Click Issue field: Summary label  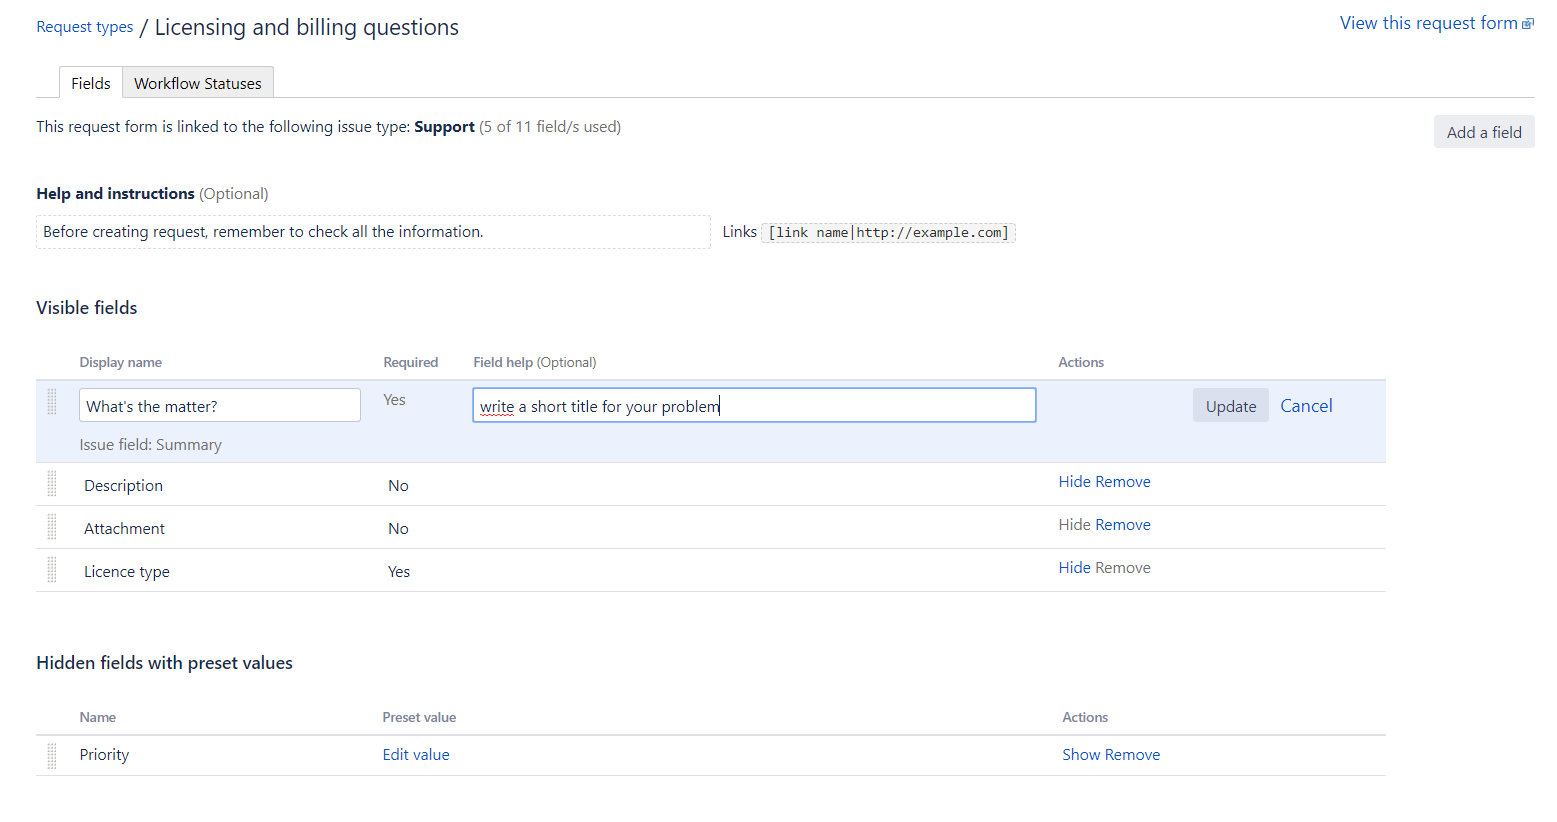click(151, 445)
